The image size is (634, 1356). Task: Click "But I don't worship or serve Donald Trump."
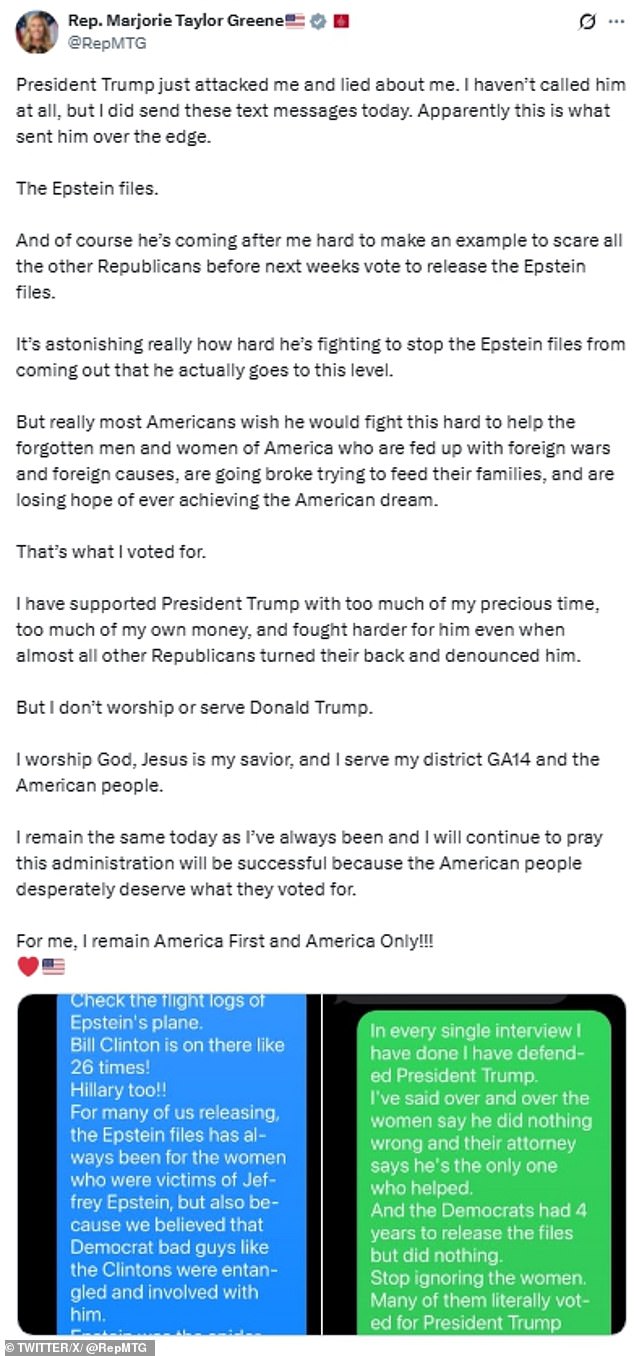(x=194, y=707)
